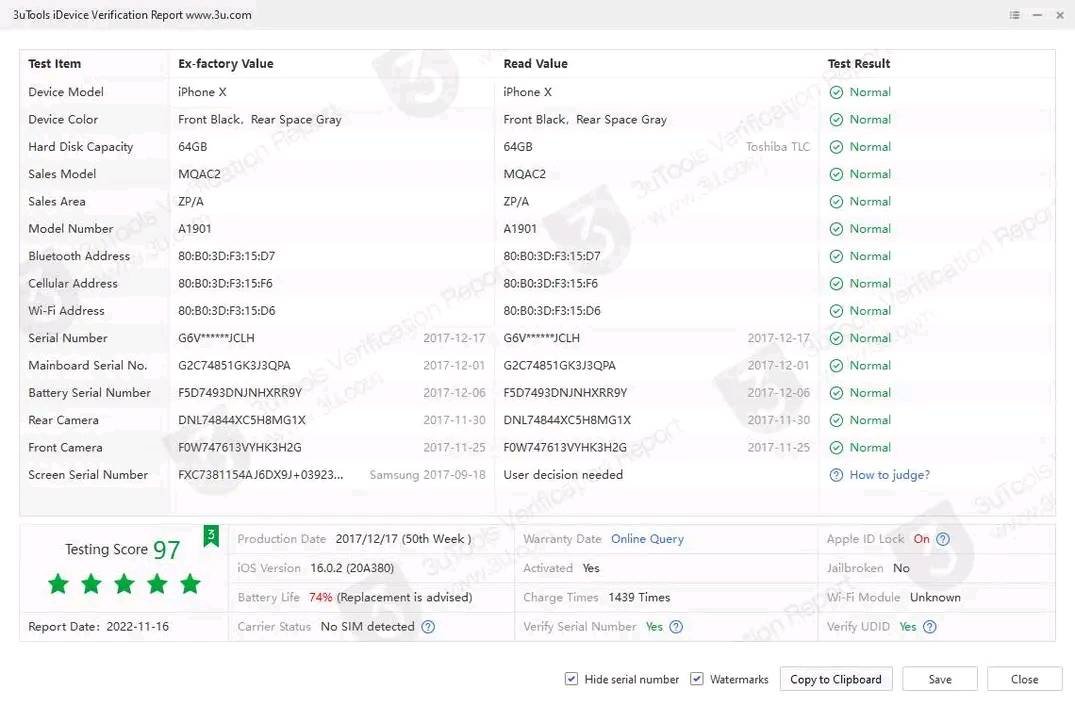Save the verification report
1075x706 pixels.
click(939, 679)
